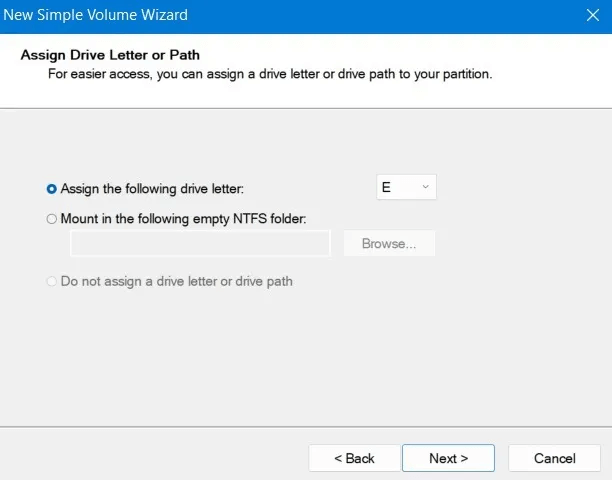Open the drive letter E dropdown
Viewport: 612px width, 480px height.
pos(406,187)
